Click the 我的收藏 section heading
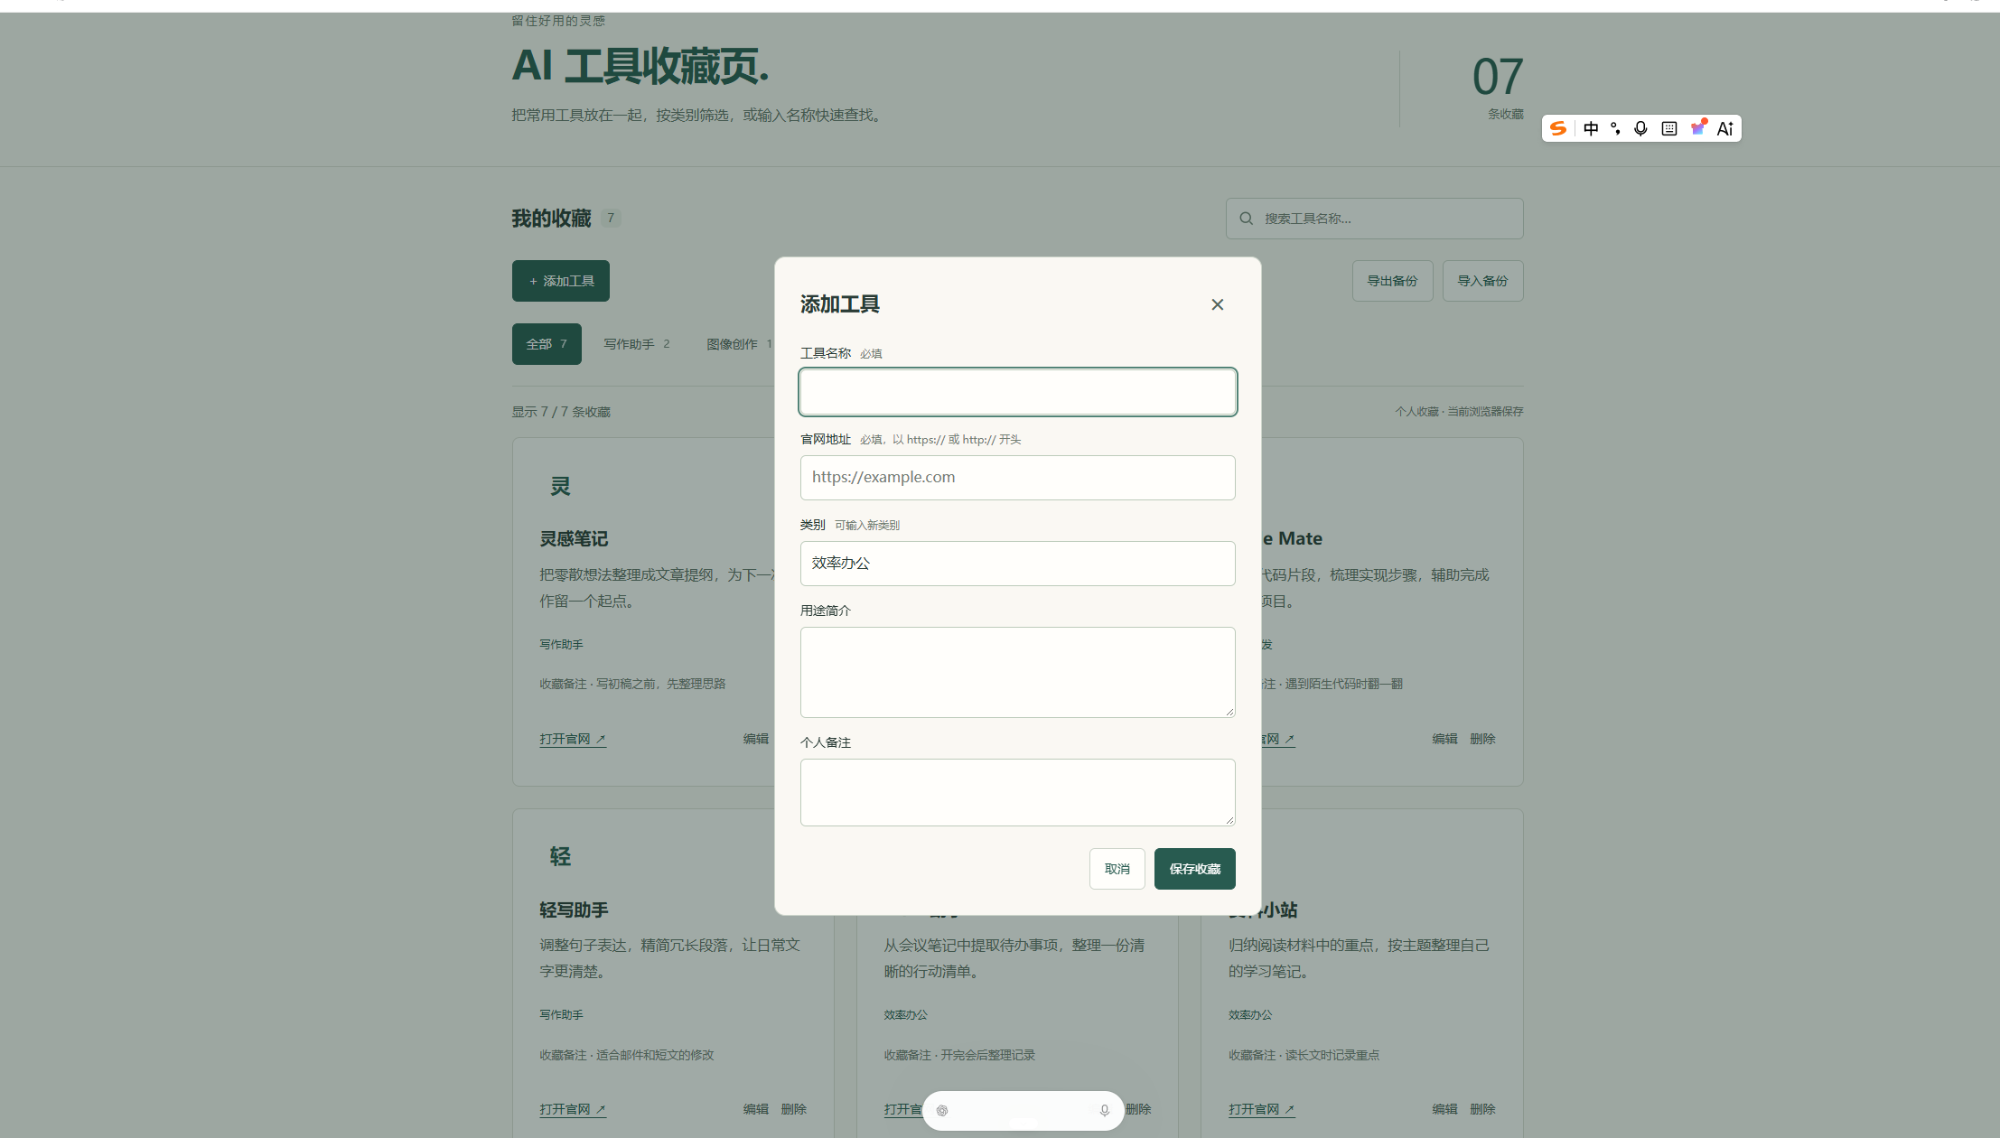 point(551,218)
